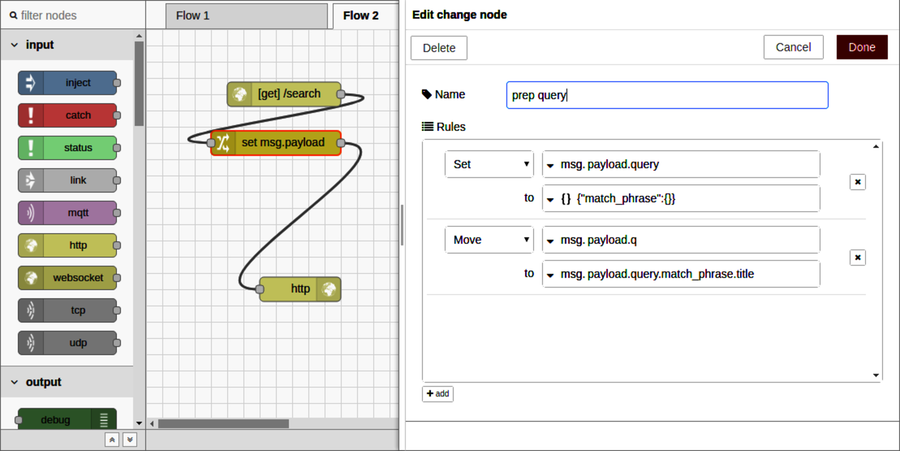
Task: Select the catch node in palette
Action: click(x=67, y=115)
